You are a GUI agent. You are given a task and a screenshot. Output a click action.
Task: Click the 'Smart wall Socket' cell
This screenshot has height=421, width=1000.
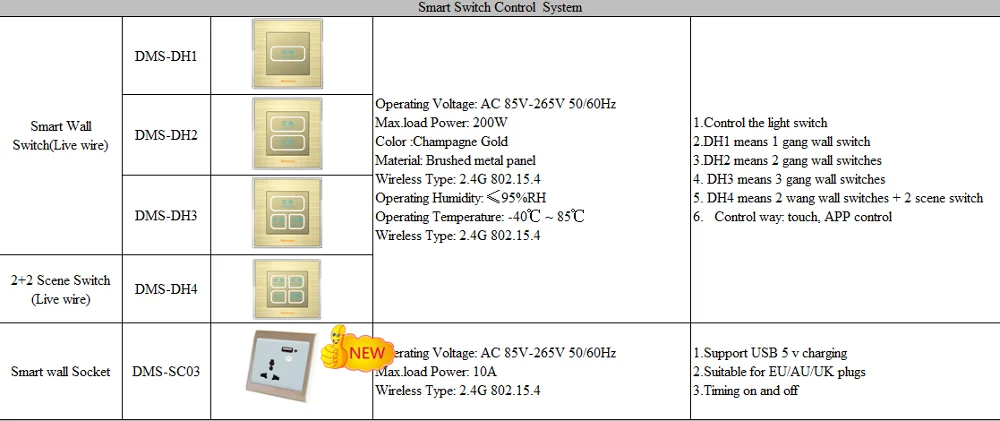click(x=61, y=371)
